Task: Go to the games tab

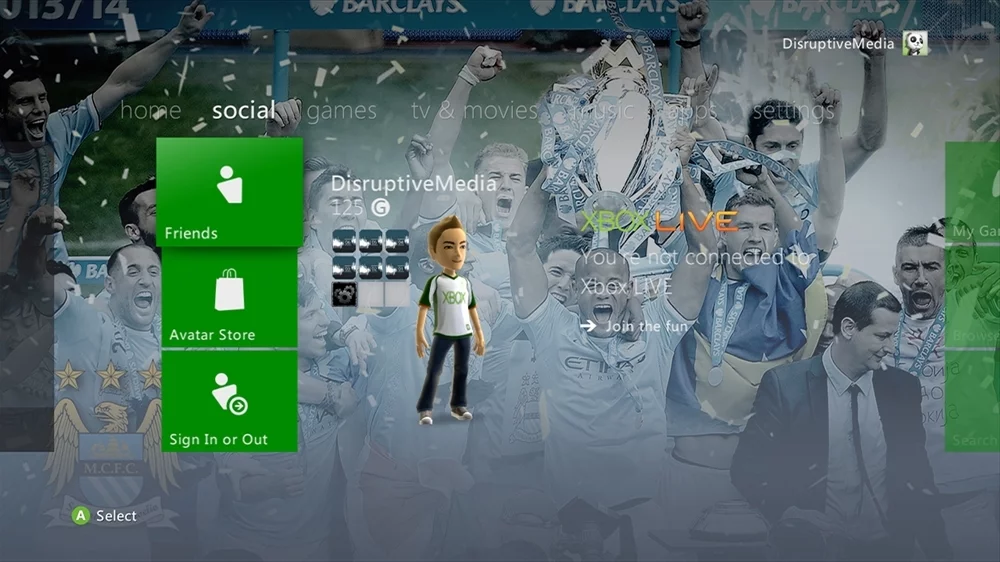Action: 341,111
